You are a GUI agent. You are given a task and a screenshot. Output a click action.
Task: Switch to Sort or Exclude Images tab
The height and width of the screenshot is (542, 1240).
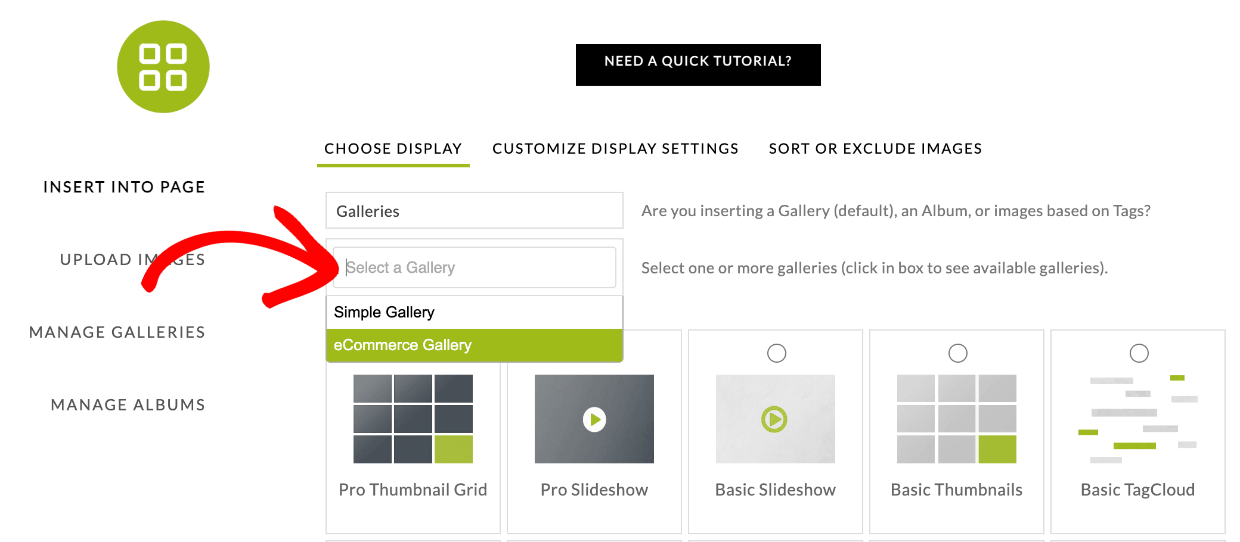pos(875,149)
